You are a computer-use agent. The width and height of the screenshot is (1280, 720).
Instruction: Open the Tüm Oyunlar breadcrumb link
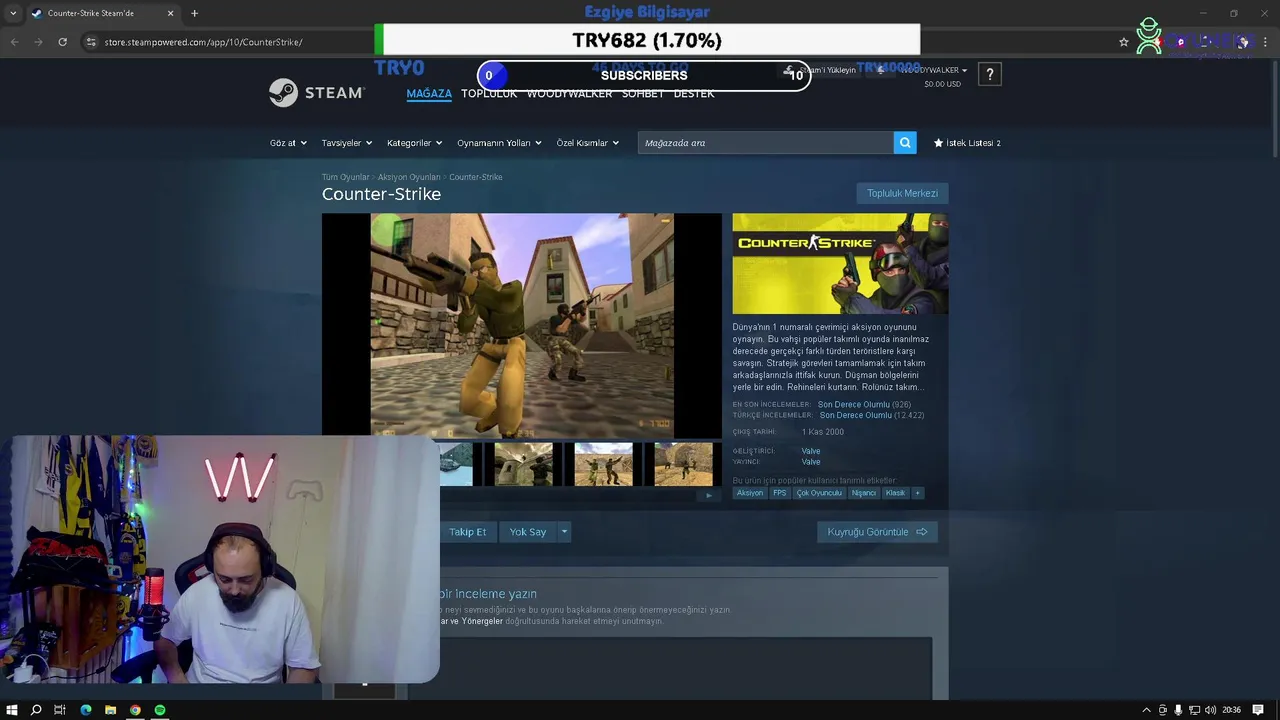coord(345,177)
